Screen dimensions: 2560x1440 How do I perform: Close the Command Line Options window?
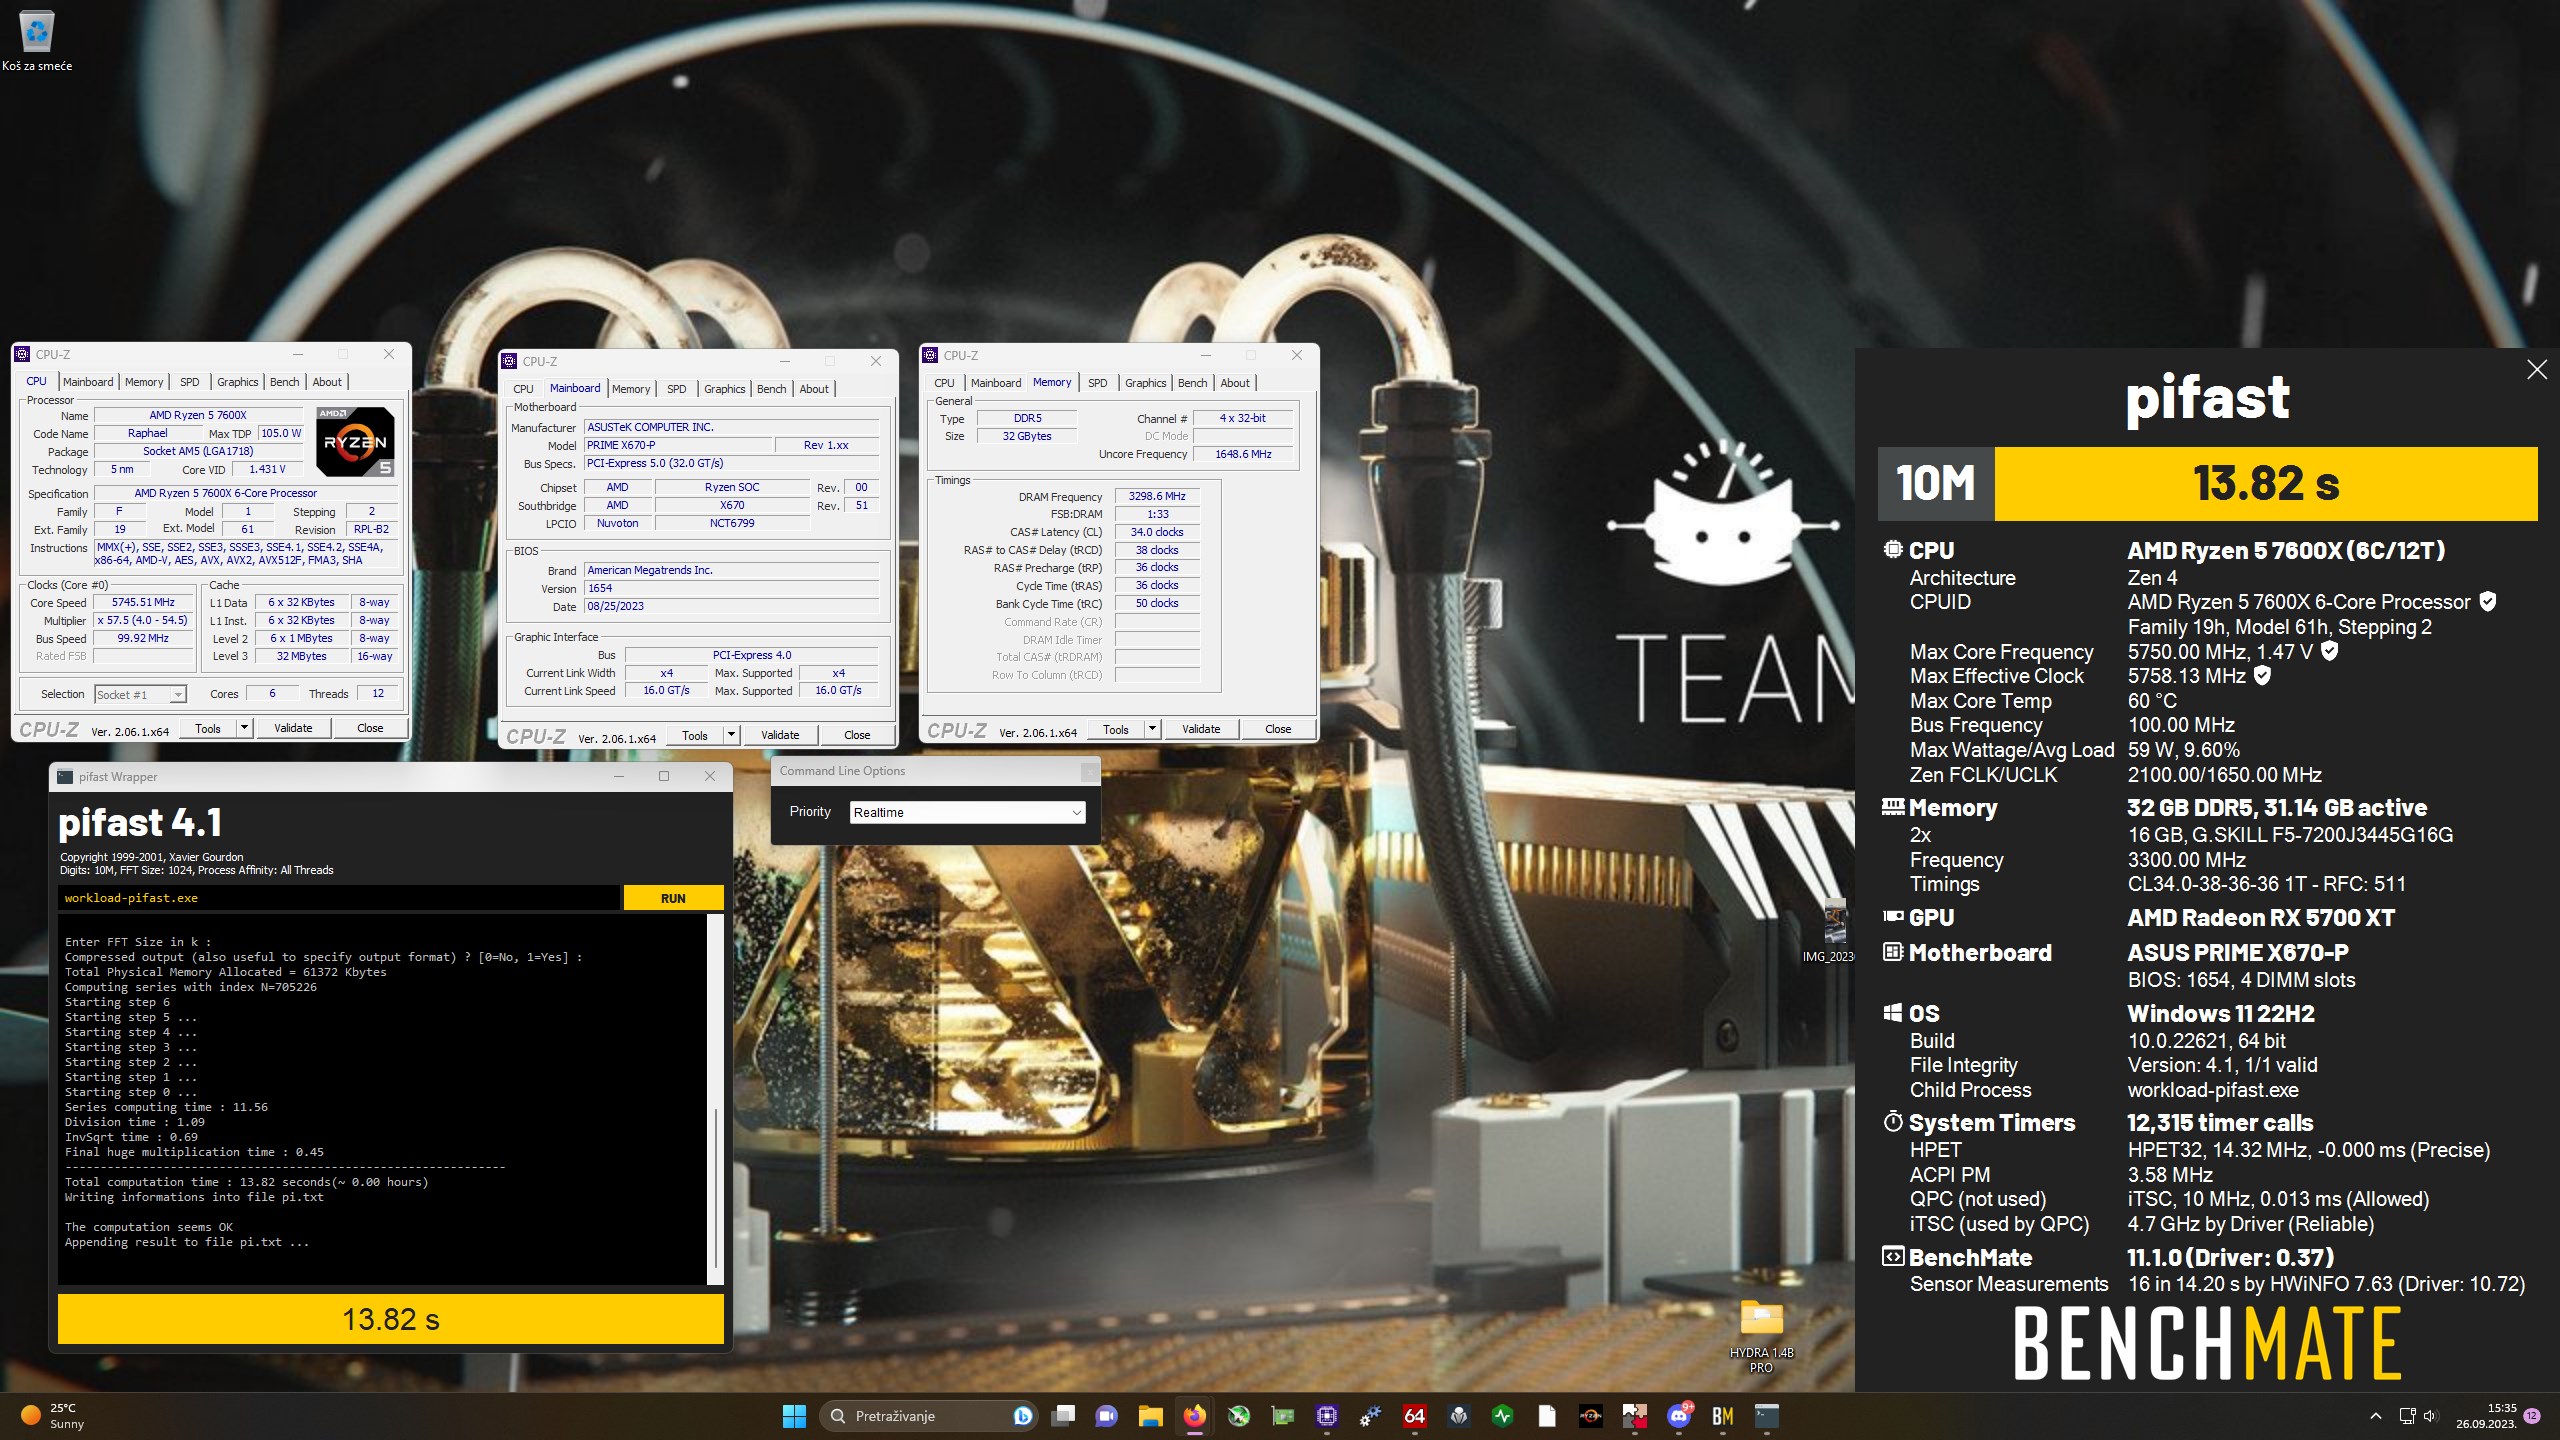[x=1089, y=771]
